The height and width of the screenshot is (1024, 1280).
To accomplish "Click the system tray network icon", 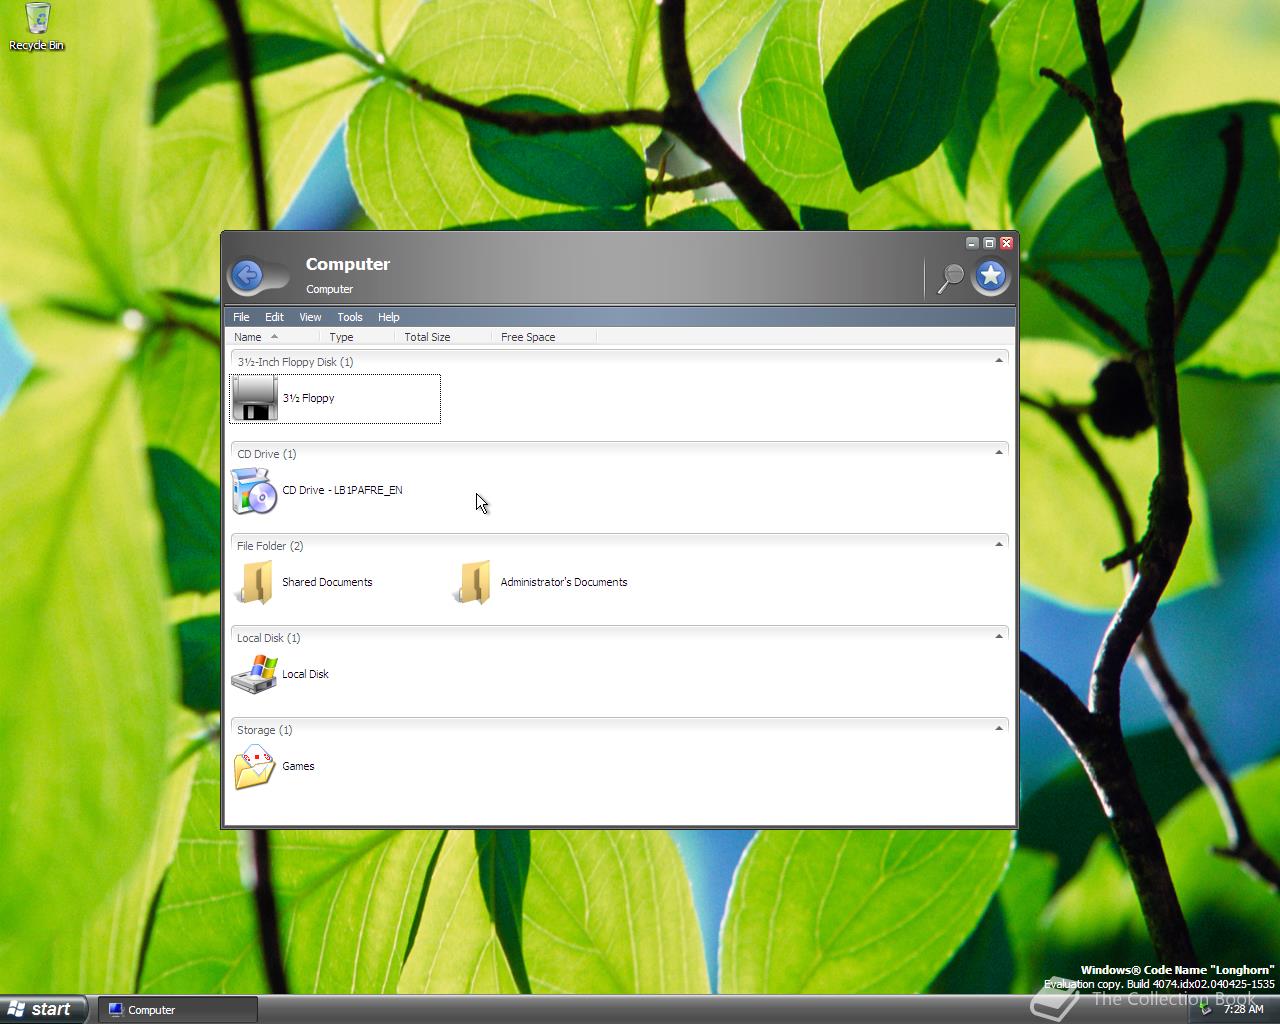I will (1207, 1009).
